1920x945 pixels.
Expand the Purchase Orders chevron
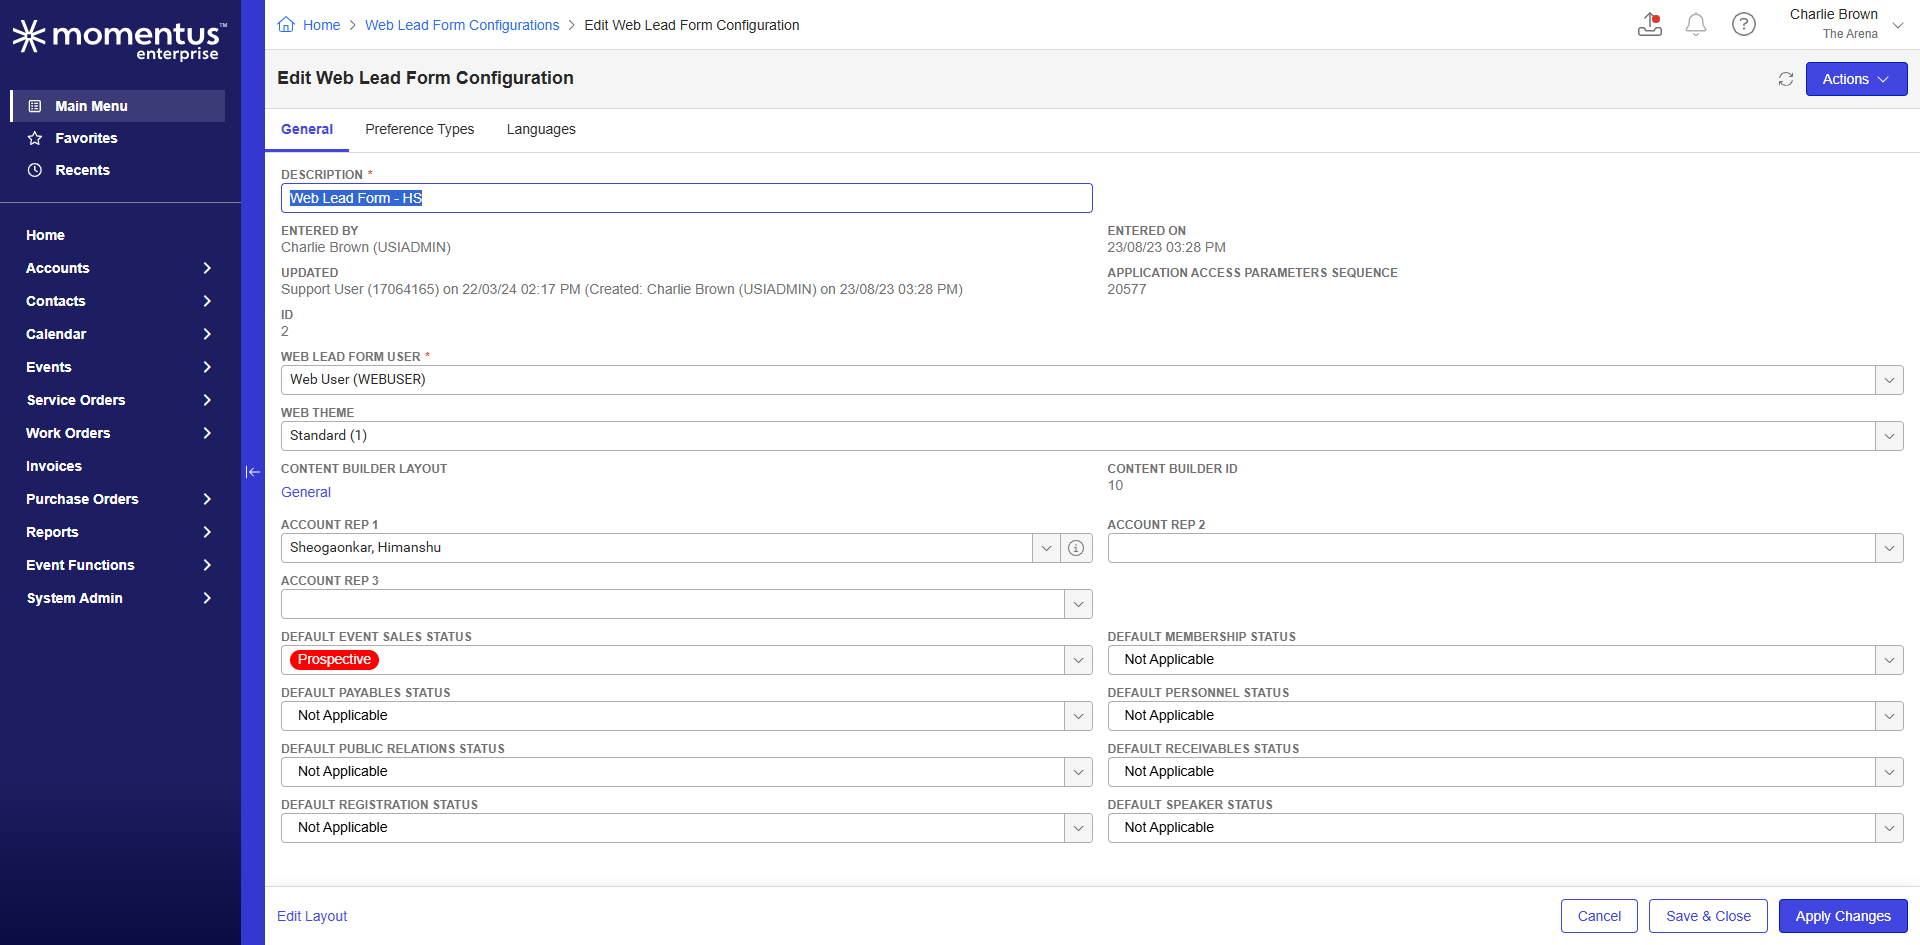(207, 499)
